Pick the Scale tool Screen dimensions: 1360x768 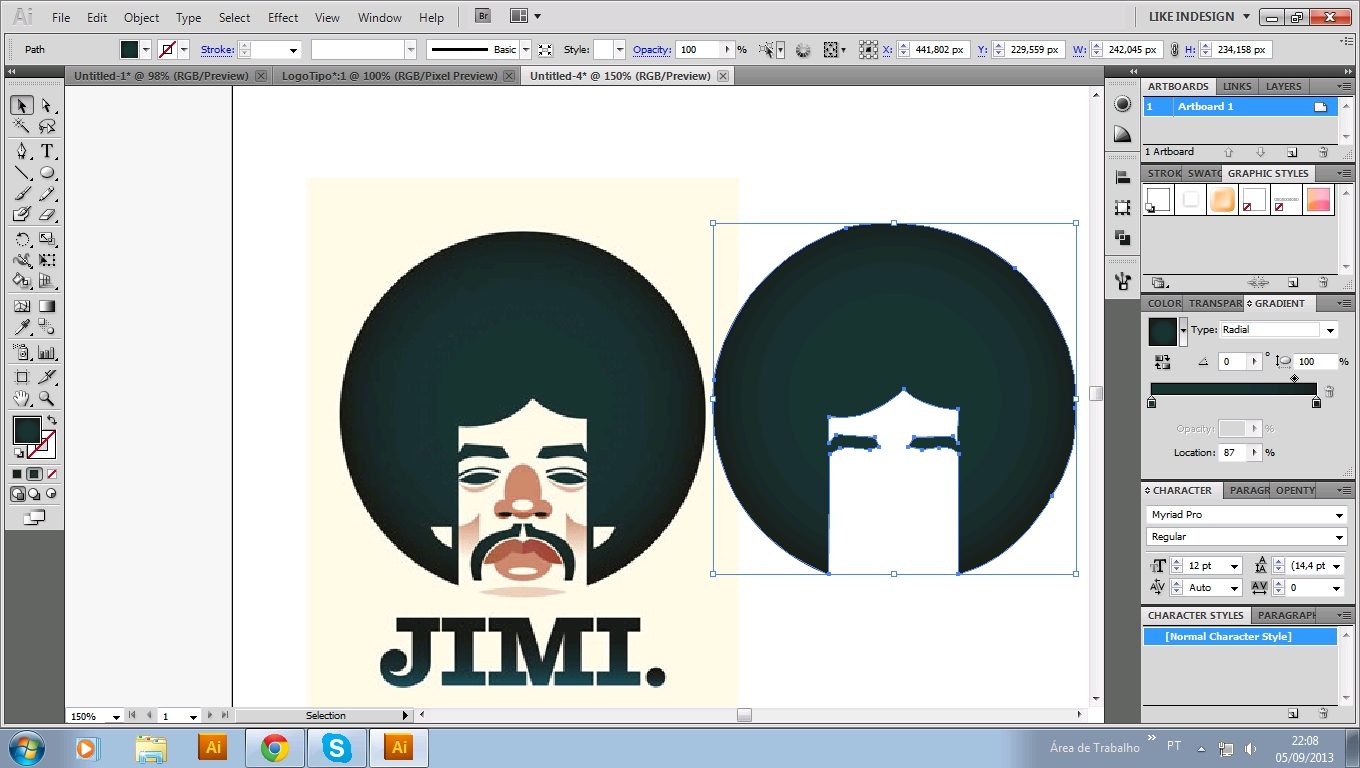(x=47, y=239)
